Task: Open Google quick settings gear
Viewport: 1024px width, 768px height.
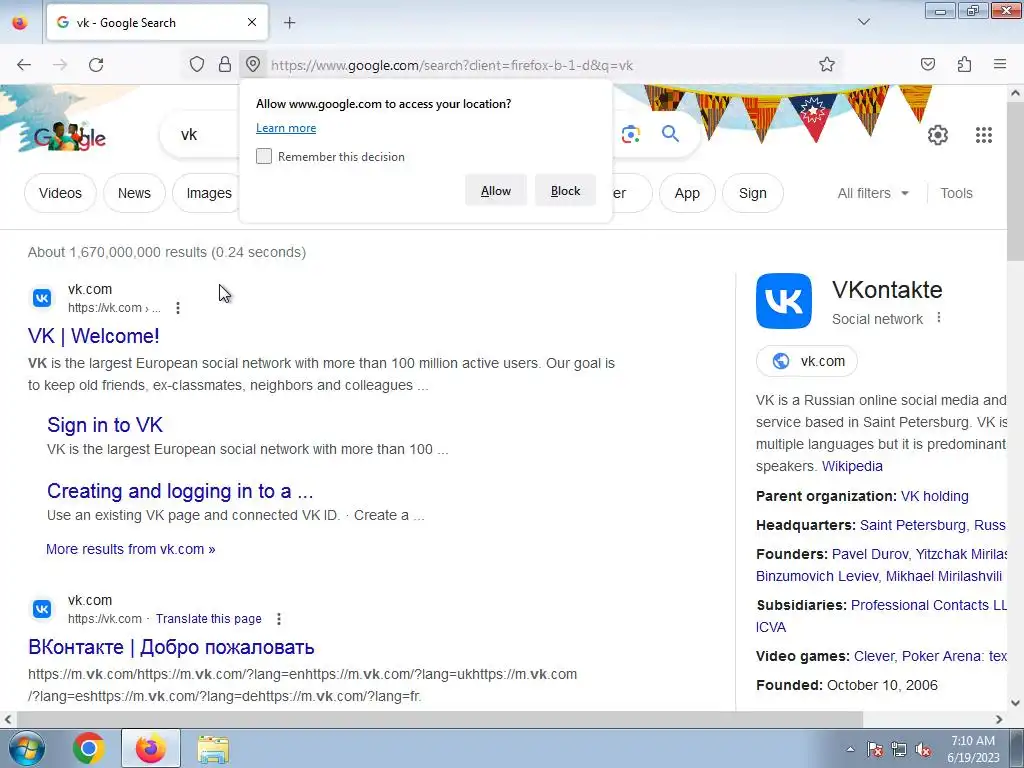Action: pyautogui.click(x=938, y=135)
